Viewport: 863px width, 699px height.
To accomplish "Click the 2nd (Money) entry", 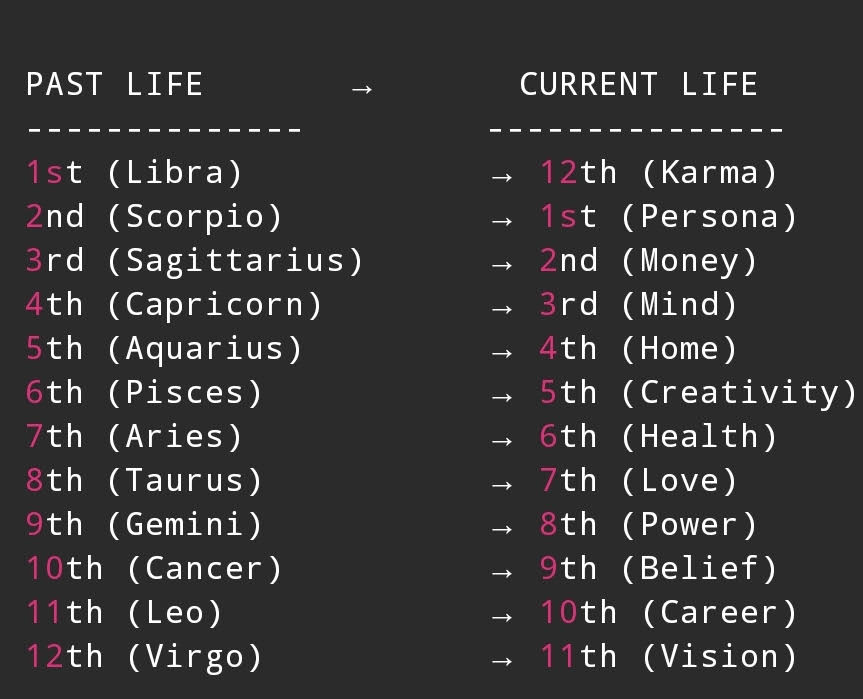I will pyautogui.click(x=648, y=261).
